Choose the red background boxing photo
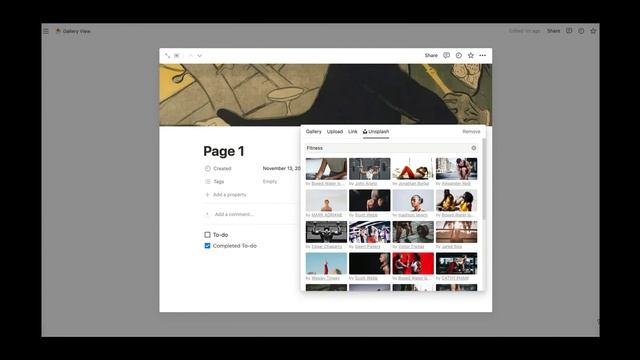 coord(413,263)
